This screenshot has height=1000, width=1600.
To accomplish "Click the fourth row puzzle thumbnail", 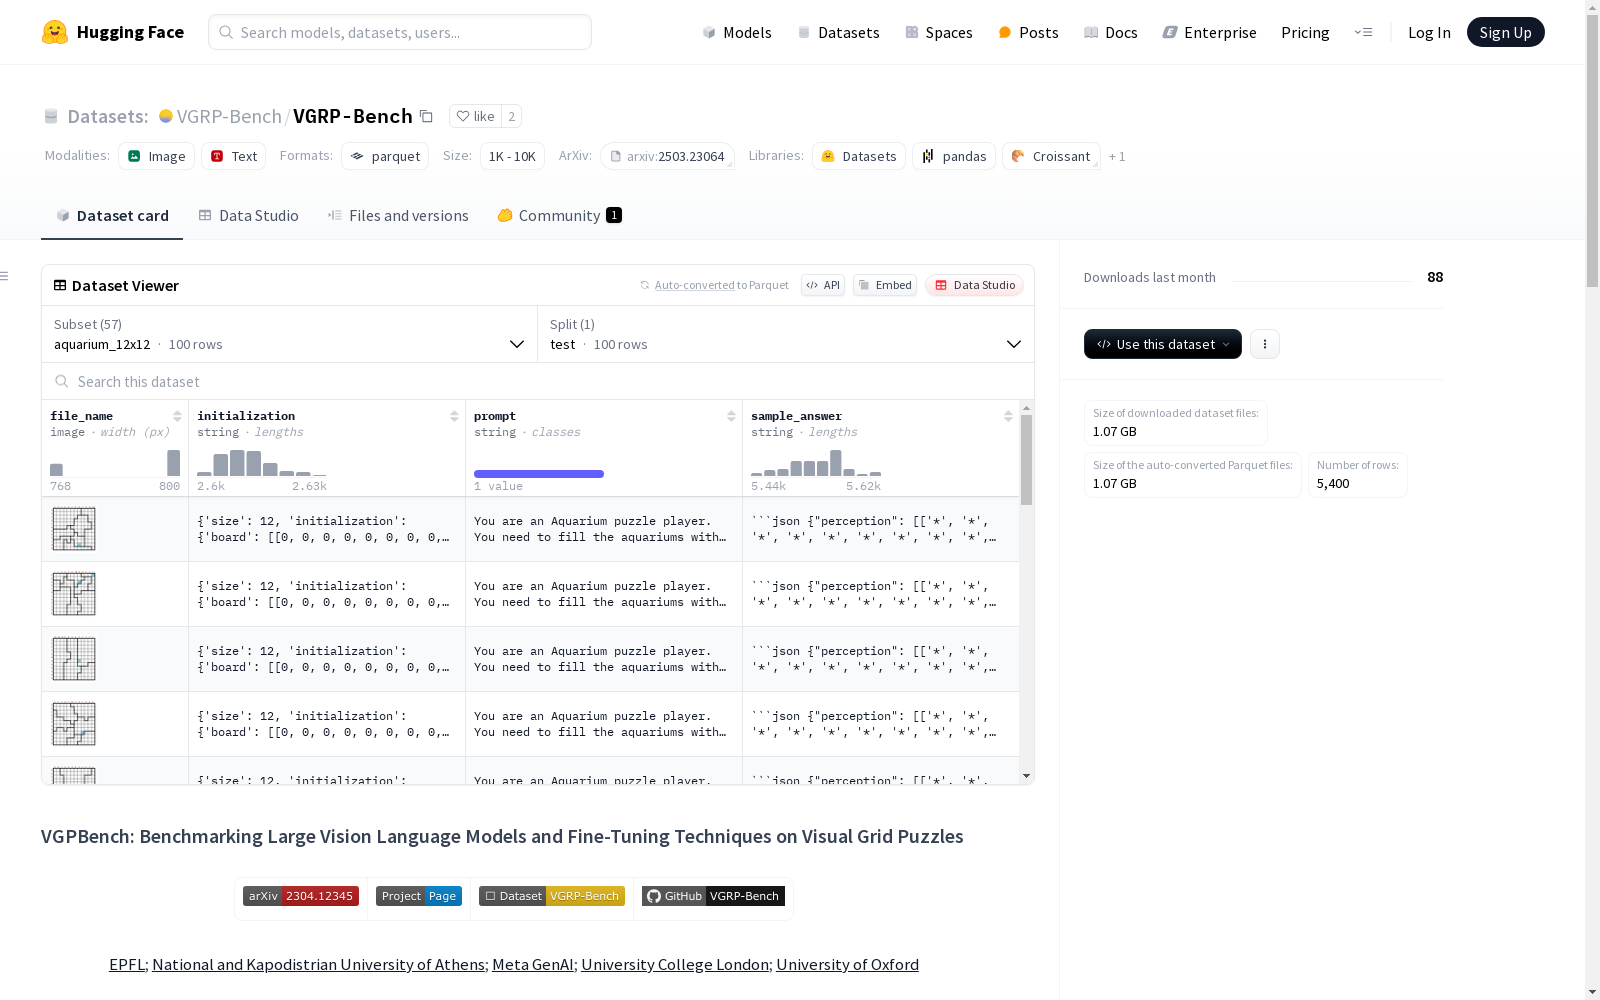I will pos(74,724).
